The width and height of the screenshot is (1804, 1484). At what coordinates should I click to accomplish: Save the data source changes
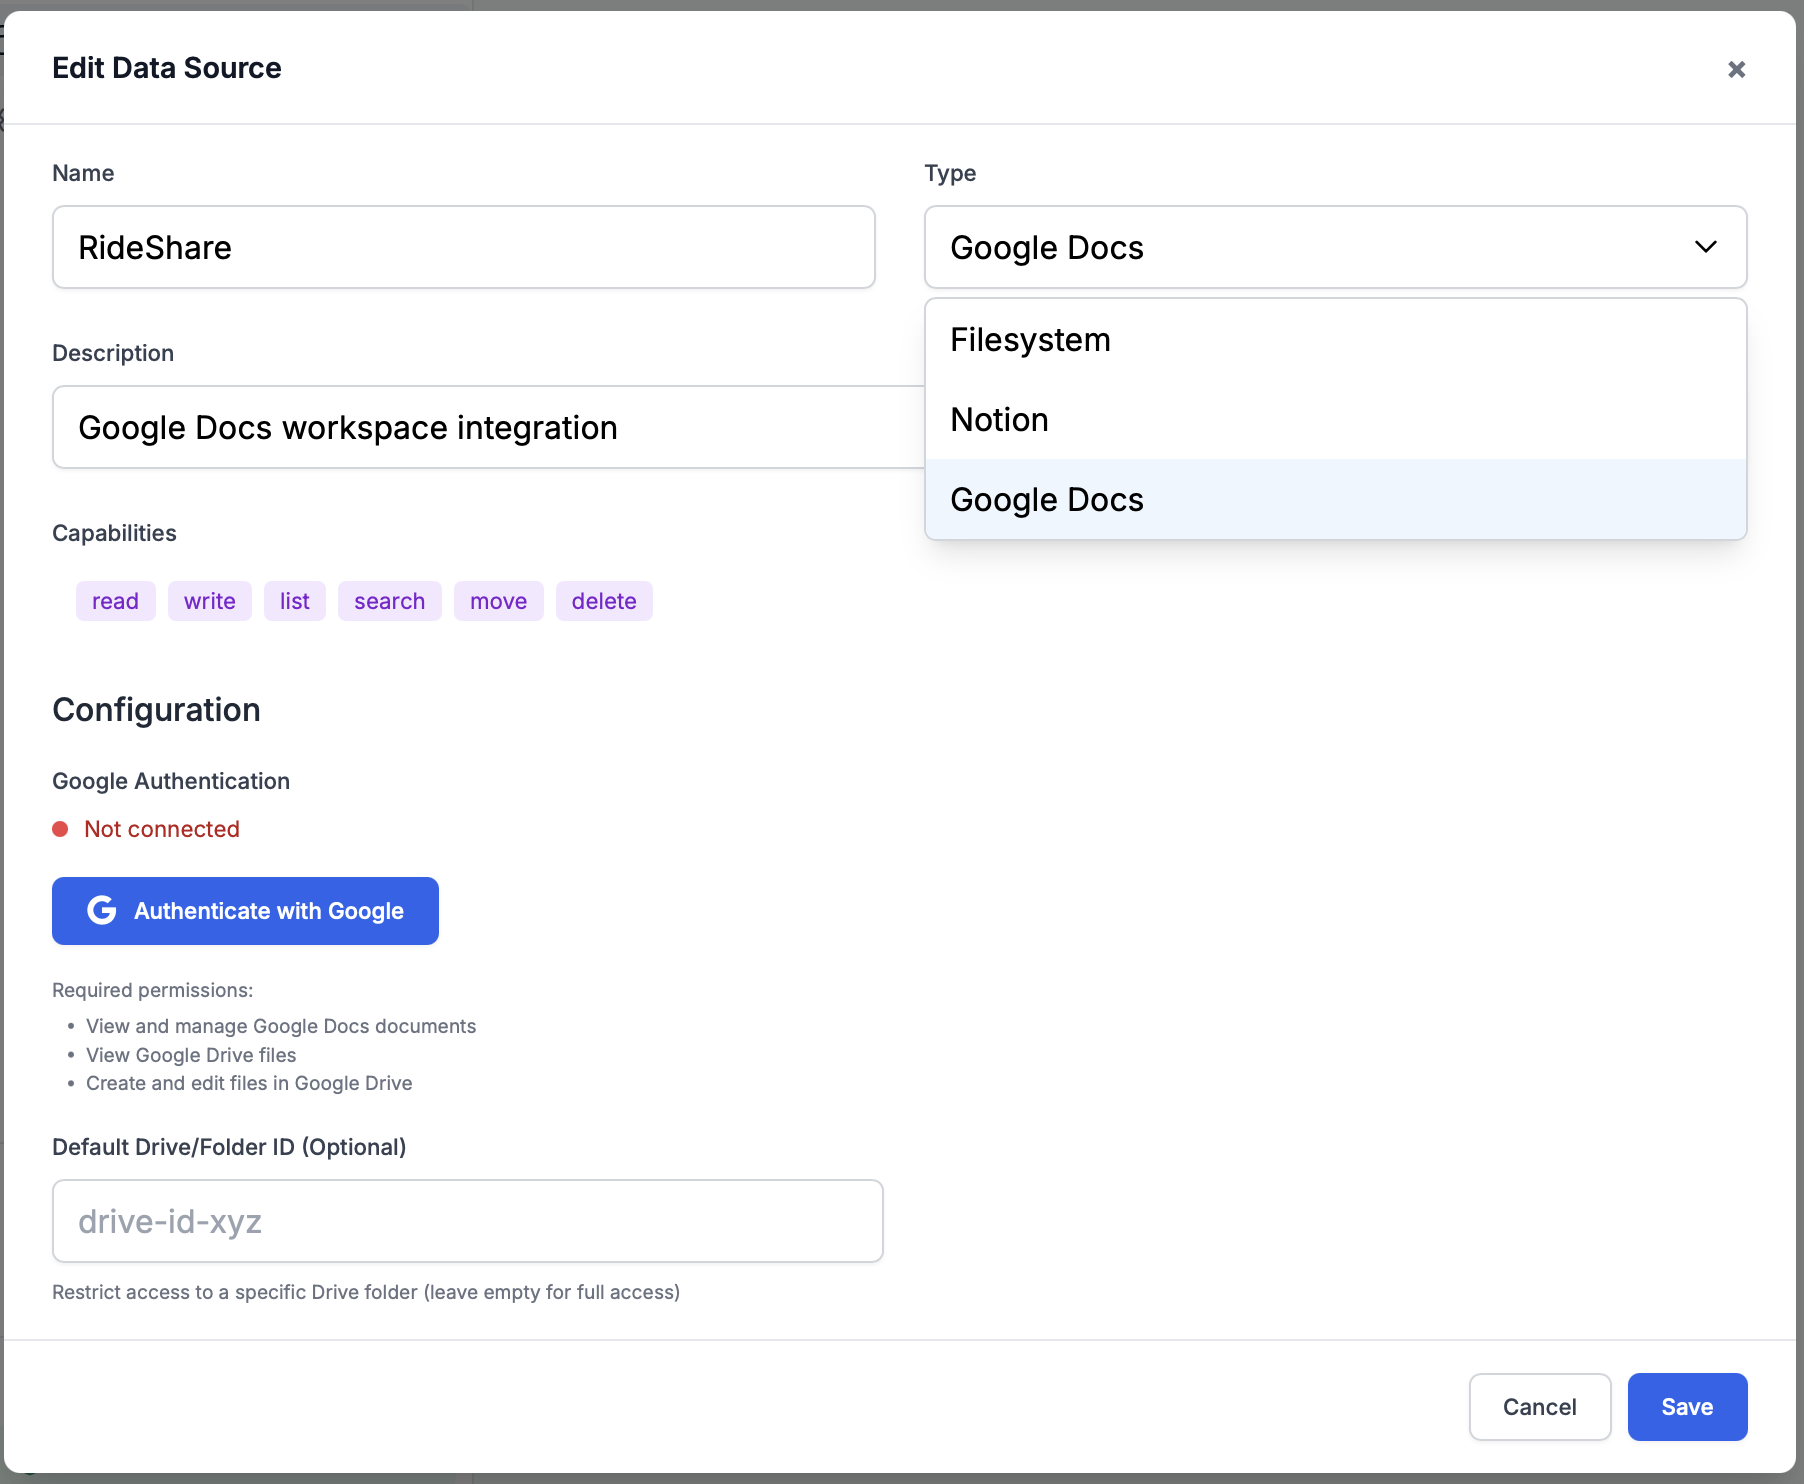click(x=1687, y=1407)
